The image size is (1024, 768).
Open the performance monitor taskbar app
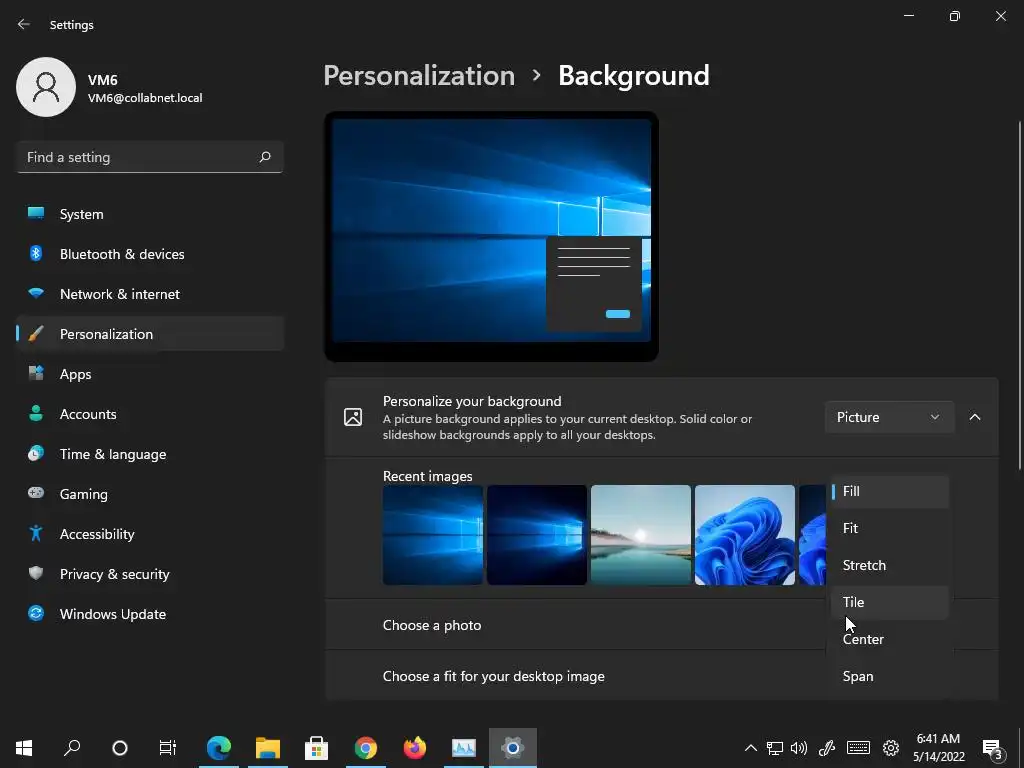pos(464,748)
